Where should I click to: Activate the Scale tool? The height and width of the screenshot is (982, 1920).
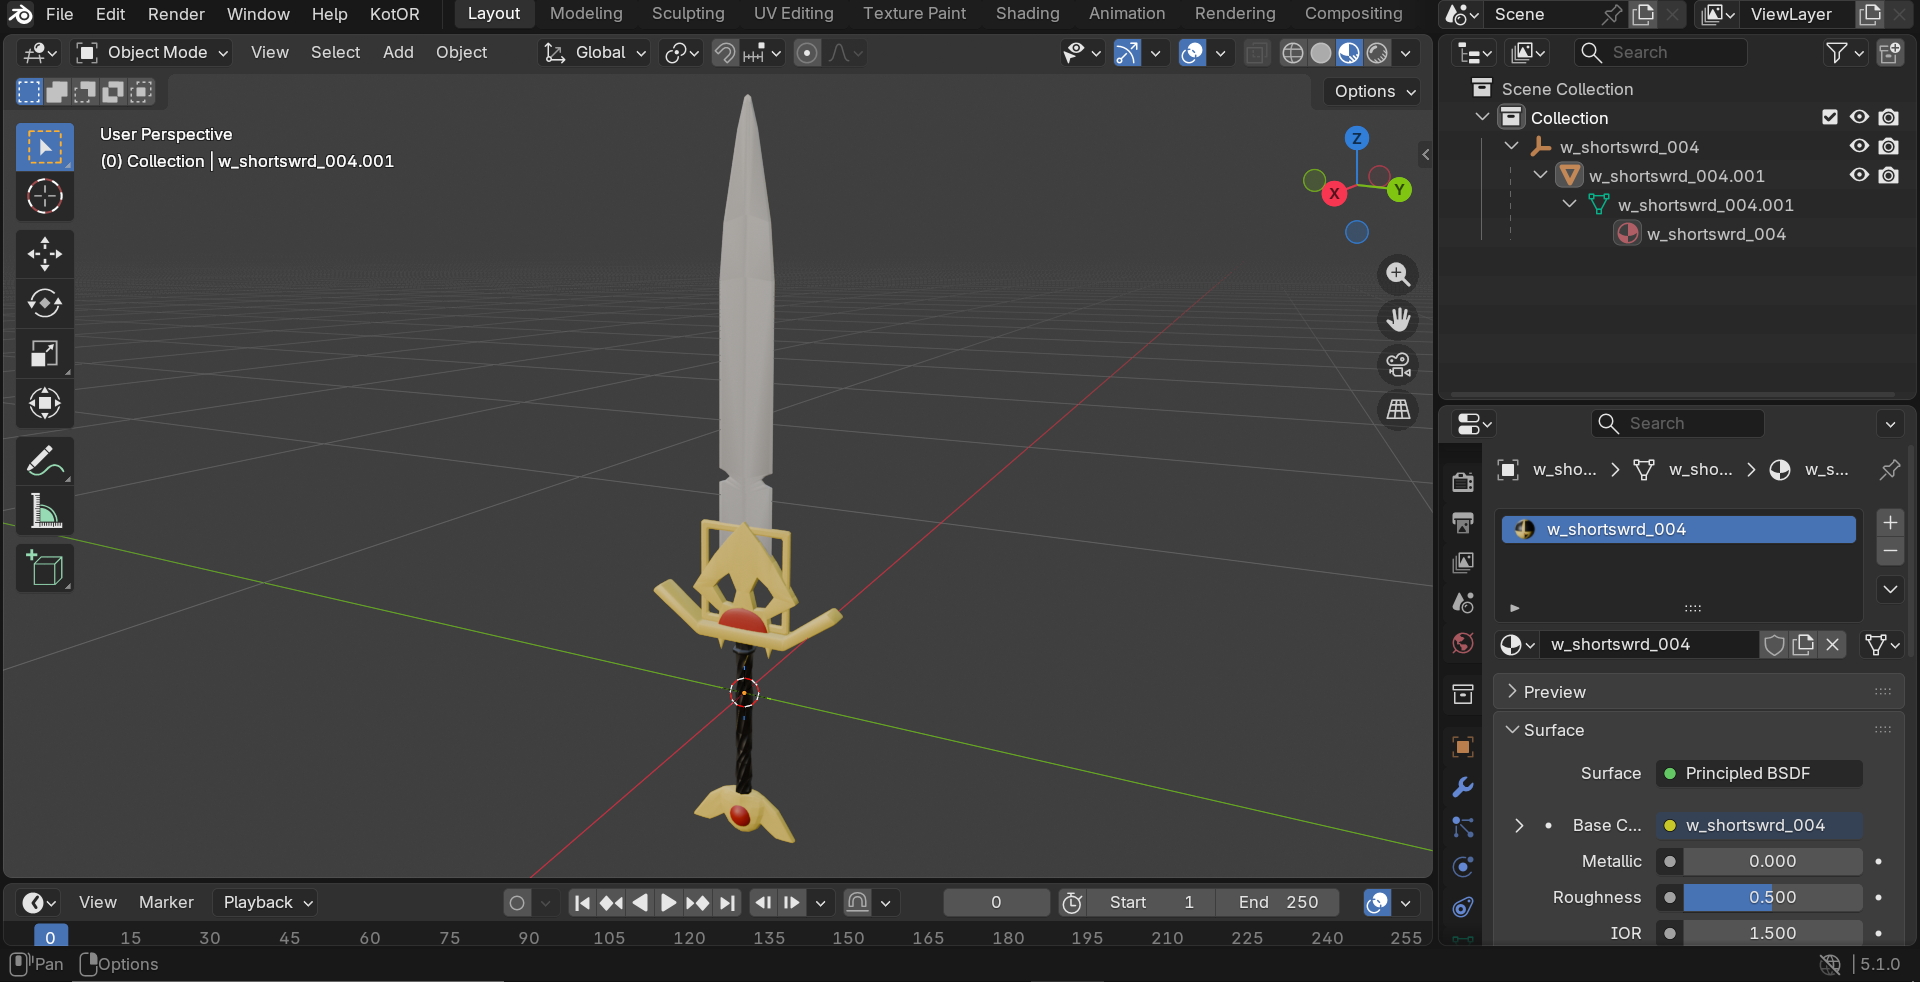44,353
